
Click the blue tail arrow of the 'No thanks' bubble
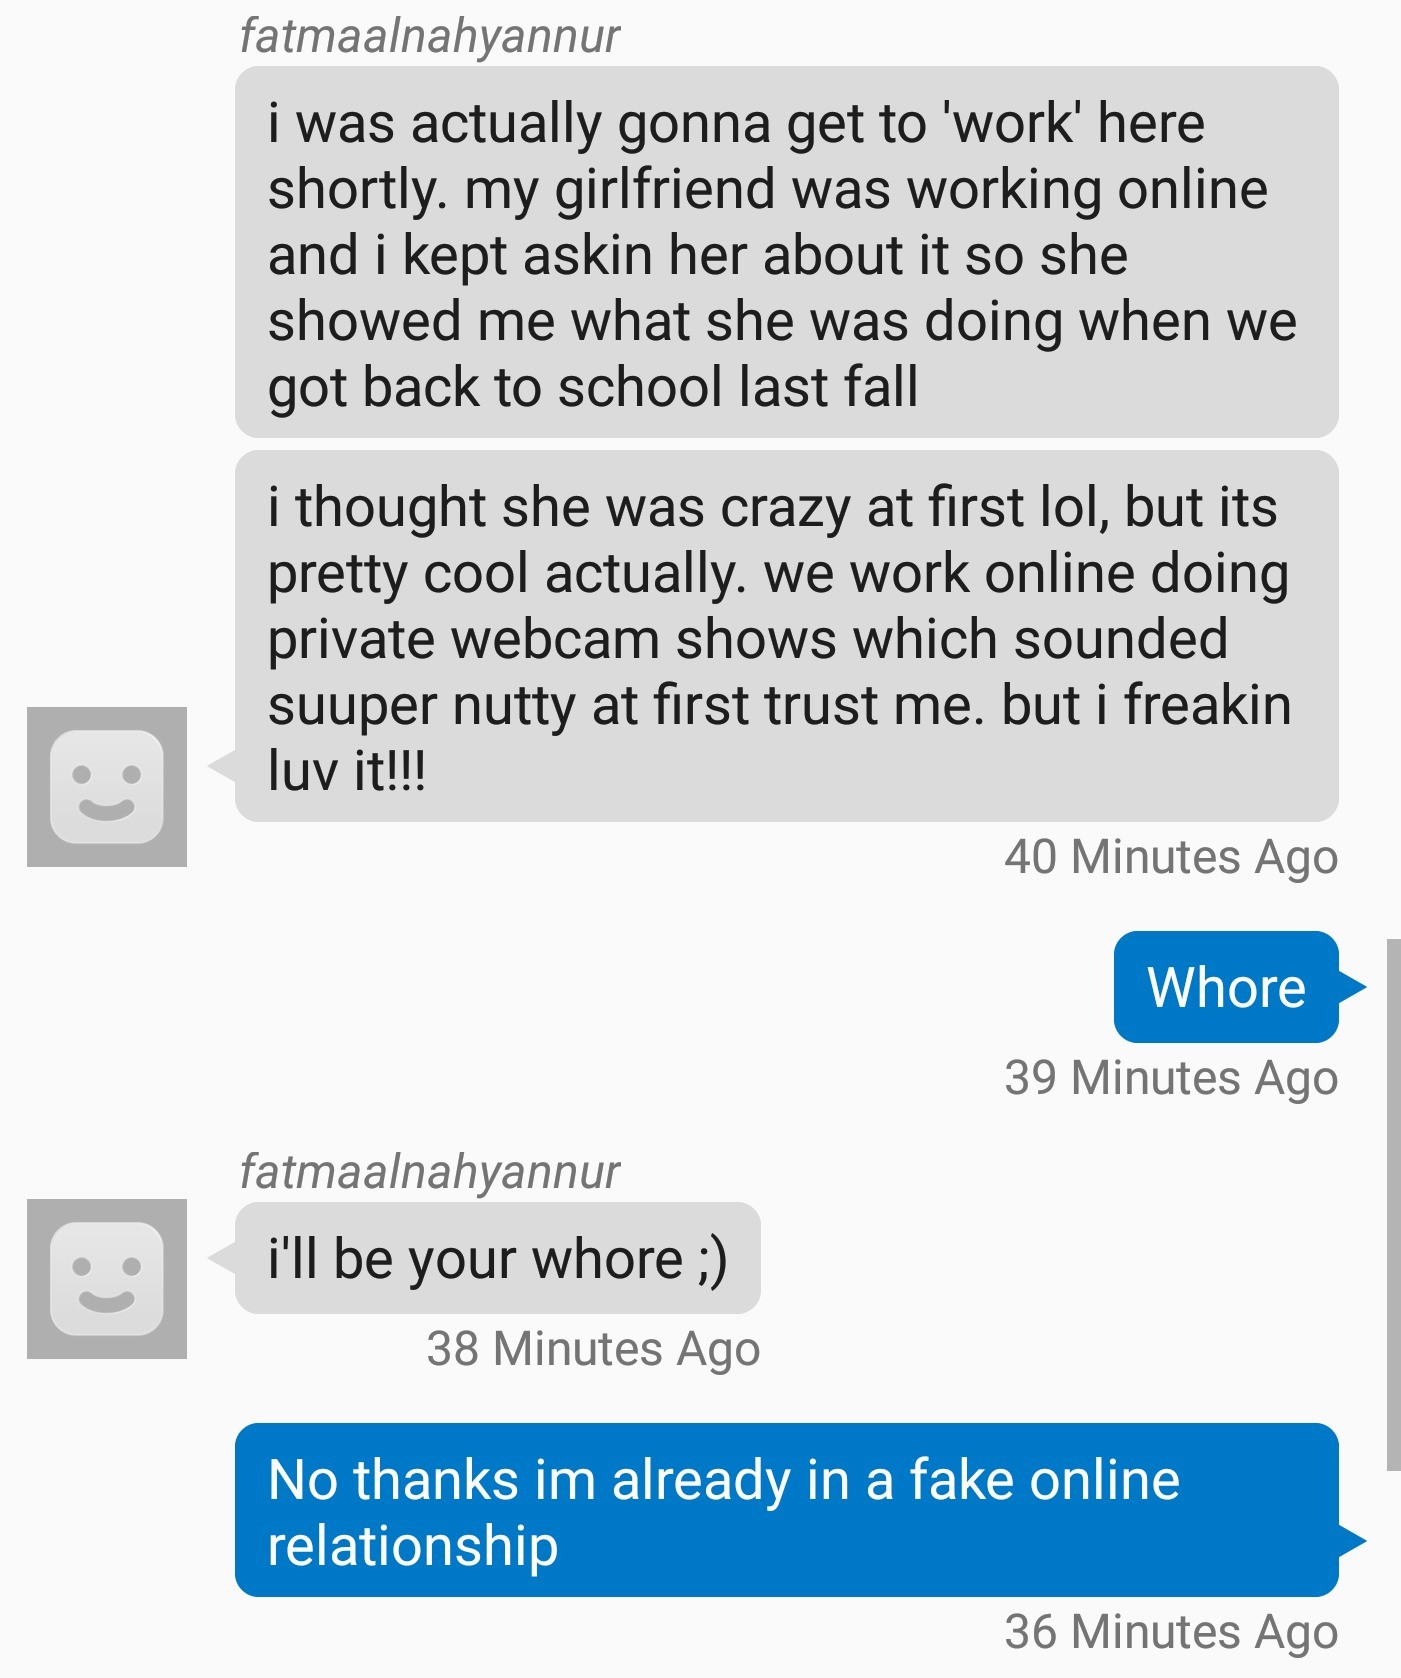pos(1352,1541)
